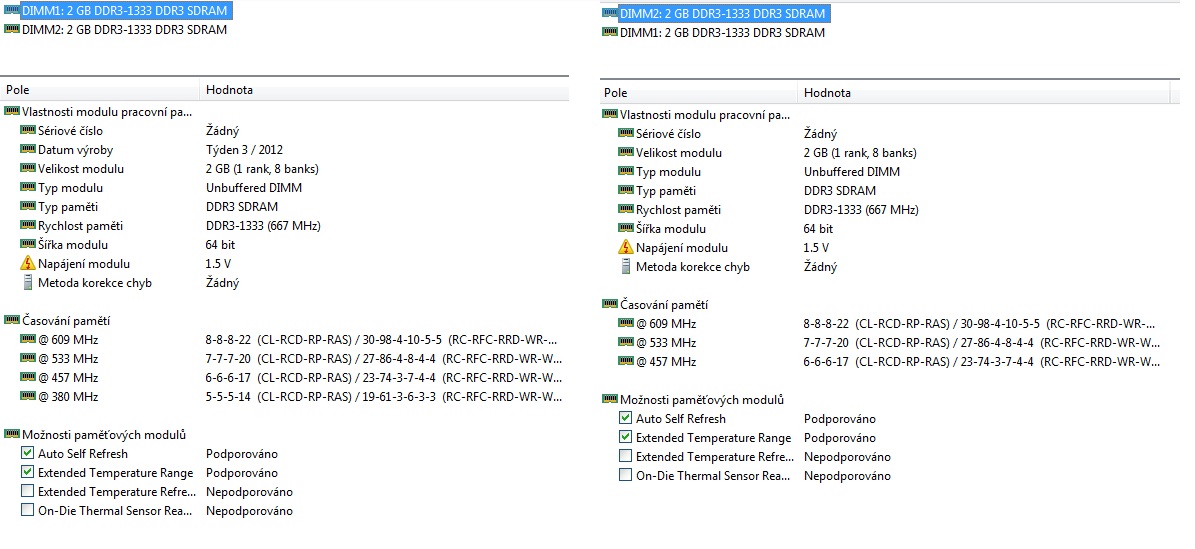Select Unbuffered DIMM value in DIMM2-highlighted pane
The image size is (1195, 549).
tap(852, 172)
